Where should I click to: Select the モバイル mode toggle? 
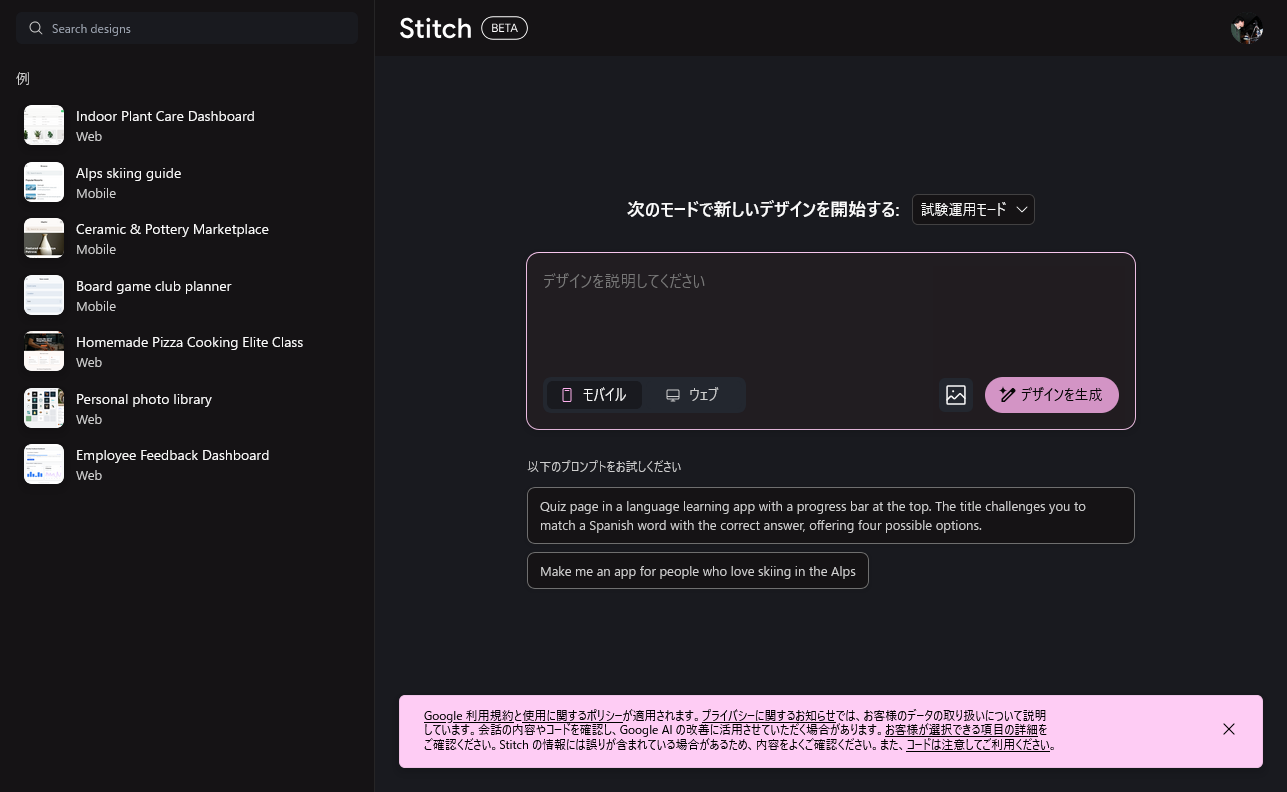pos(594,395)
